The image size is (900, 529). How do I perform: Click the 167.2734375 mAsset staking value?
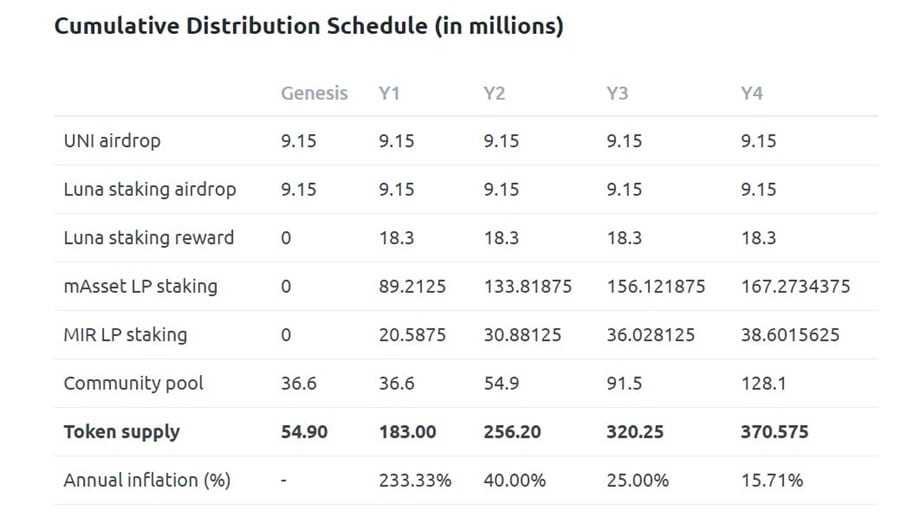tap(796, 286)
